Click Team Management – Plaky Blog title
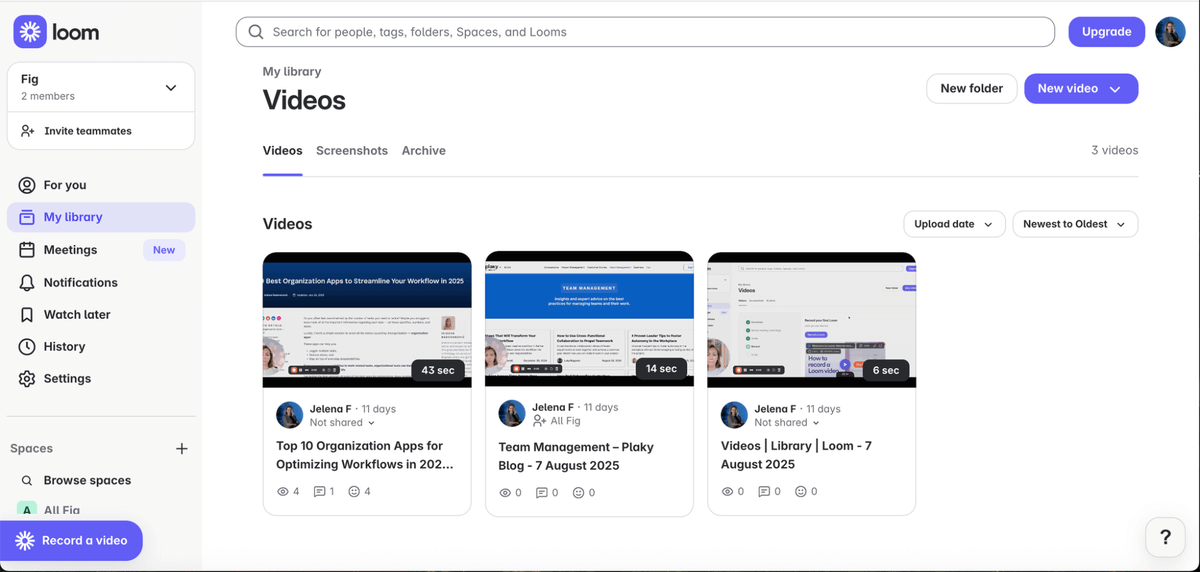 576,456
